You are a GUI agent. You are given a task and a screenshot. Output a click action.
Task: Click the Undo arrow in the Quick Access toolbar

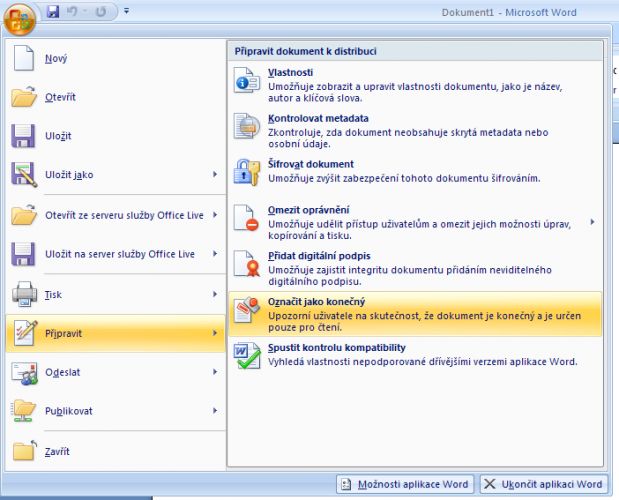pos(72,11)
